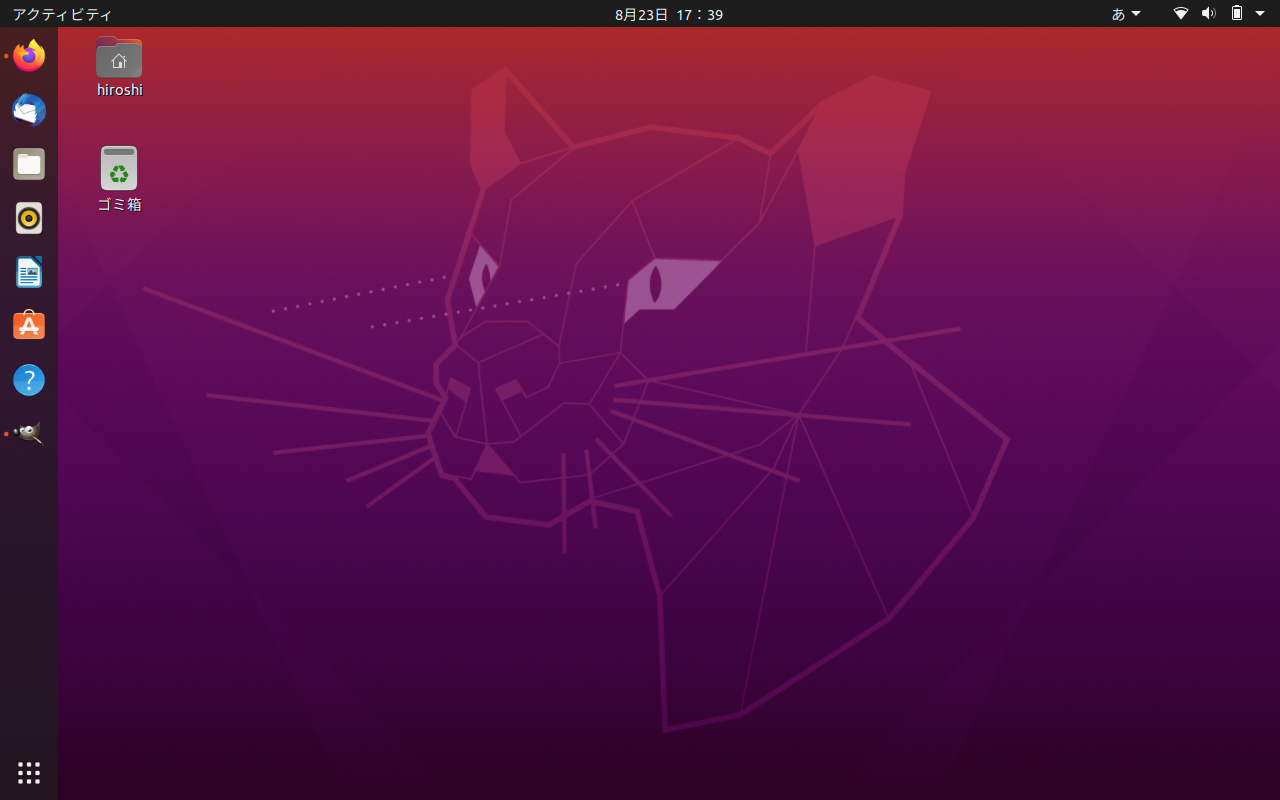
Task: Open the Files manager in the dock
Action: pos(29,164)
